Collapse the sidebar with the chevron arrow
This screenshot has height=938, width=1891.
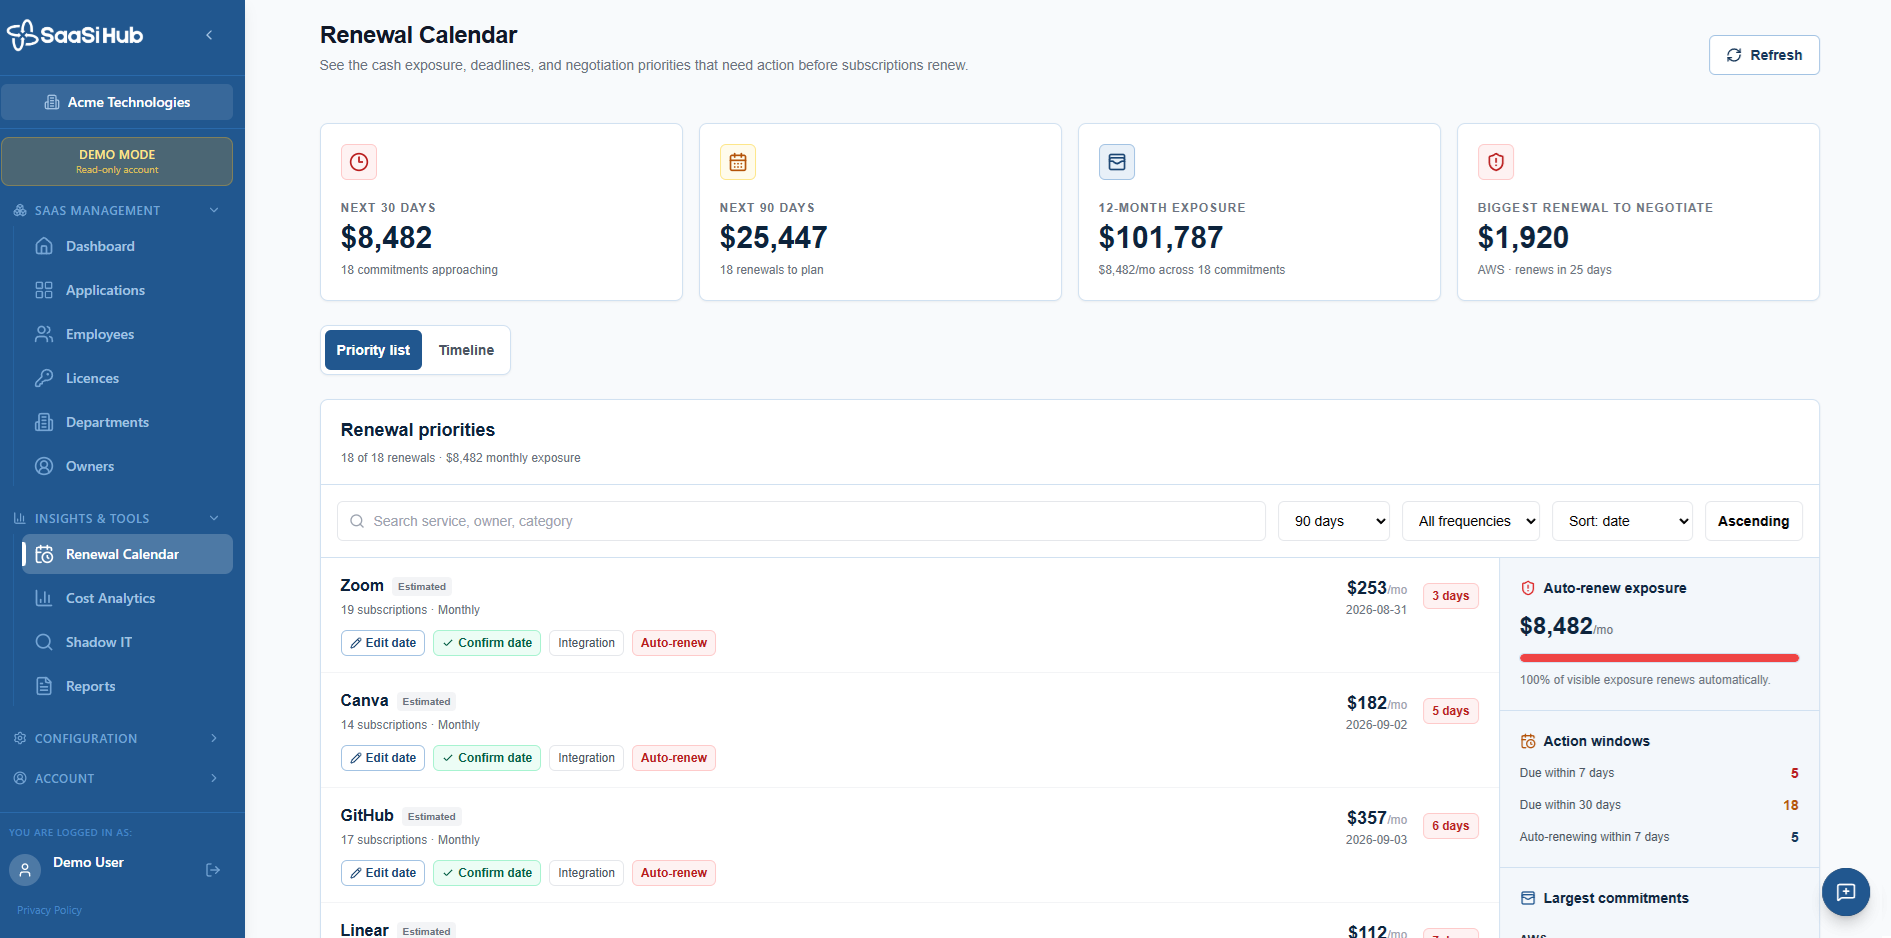[209, 35]
